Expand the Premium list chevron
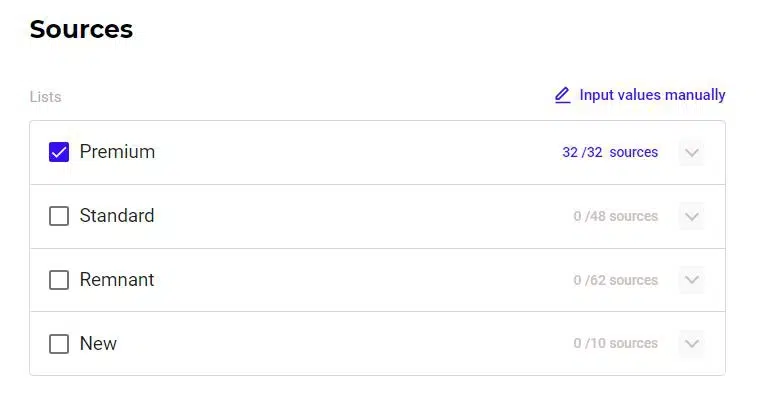The image size is (760, 395). [692, 153]
